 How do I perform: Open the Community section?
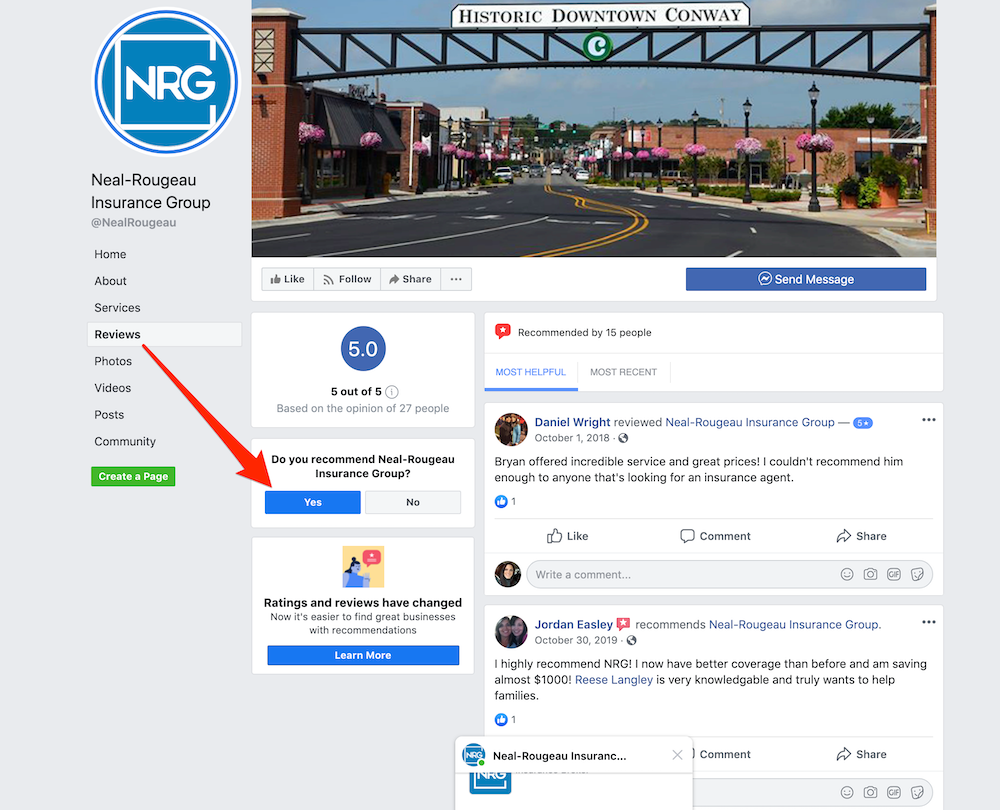[125, 442]
